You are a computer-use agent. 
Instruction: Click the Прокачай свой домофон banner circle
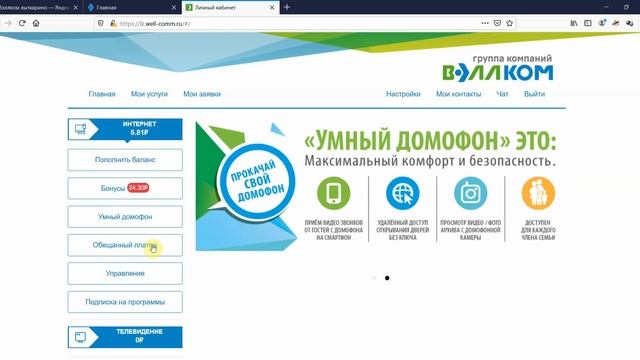click(257, 182)
